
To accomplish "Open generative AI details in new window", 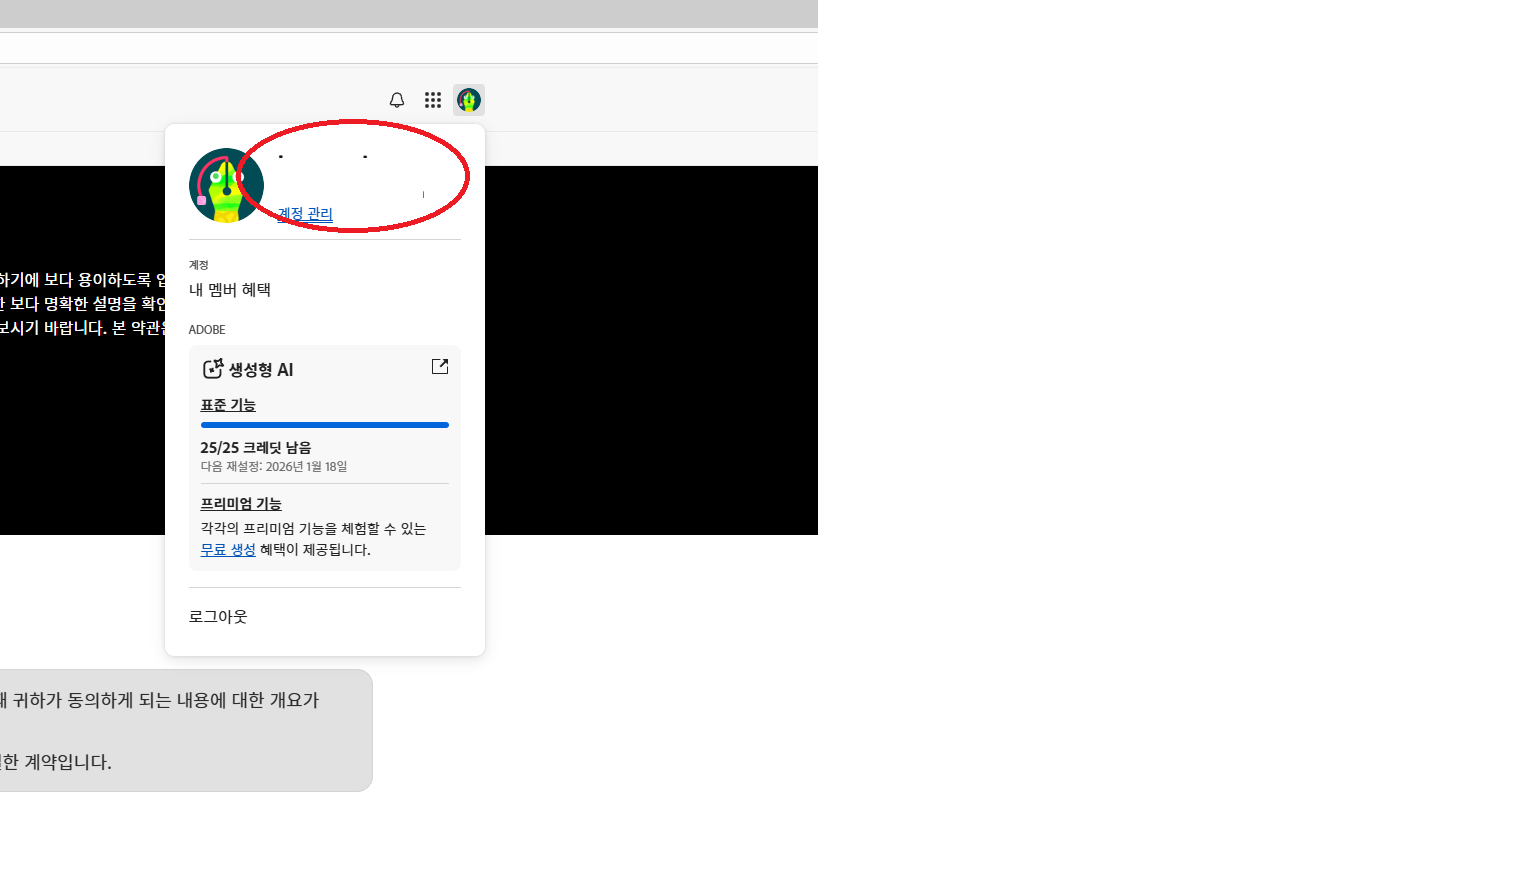I will point(440,367).
